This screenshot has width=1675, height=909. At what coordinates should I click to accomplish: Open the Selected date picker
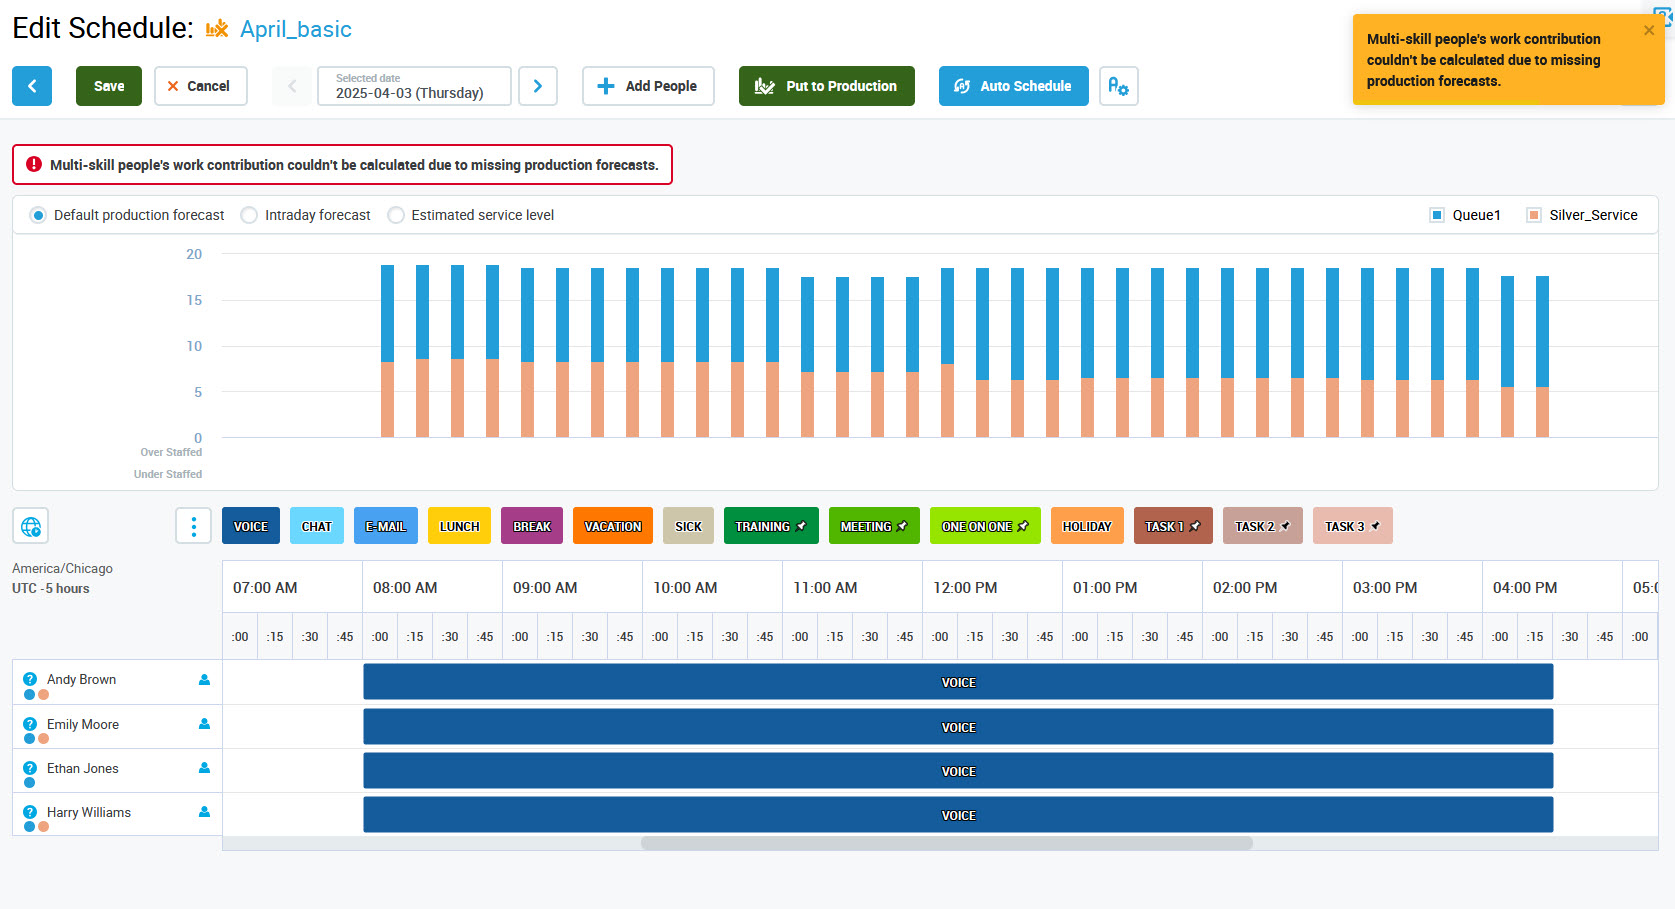pyautogui.click(x=414, y=86)
